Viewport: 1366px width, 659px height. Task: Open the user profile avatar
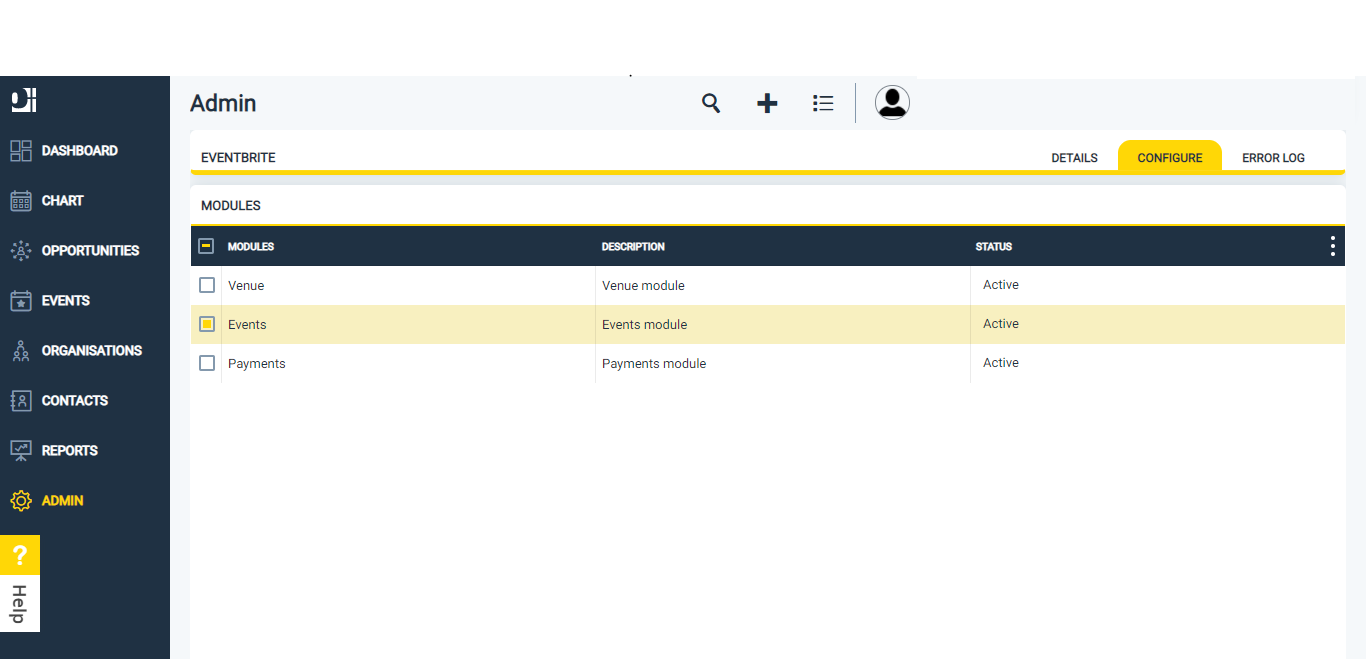pos(892,102)
